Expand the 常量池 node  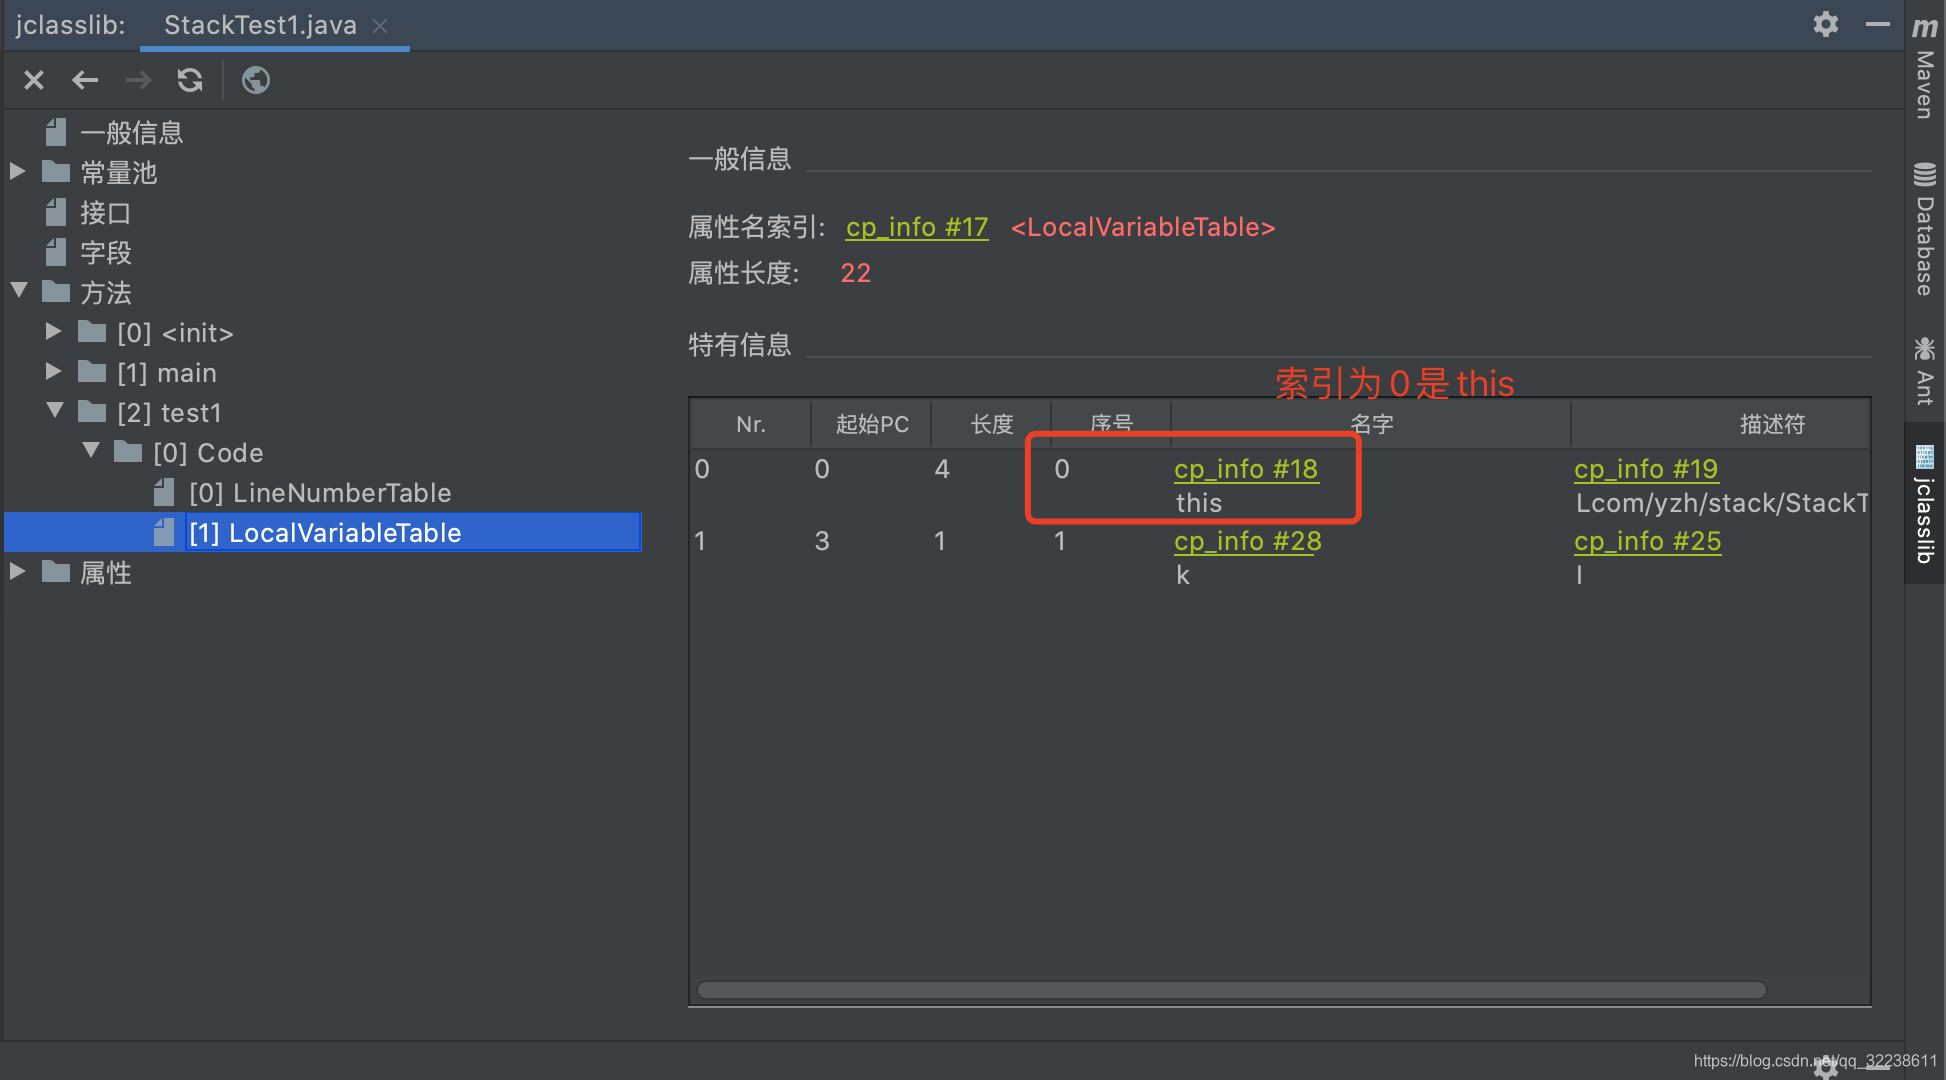click(17, 172)
